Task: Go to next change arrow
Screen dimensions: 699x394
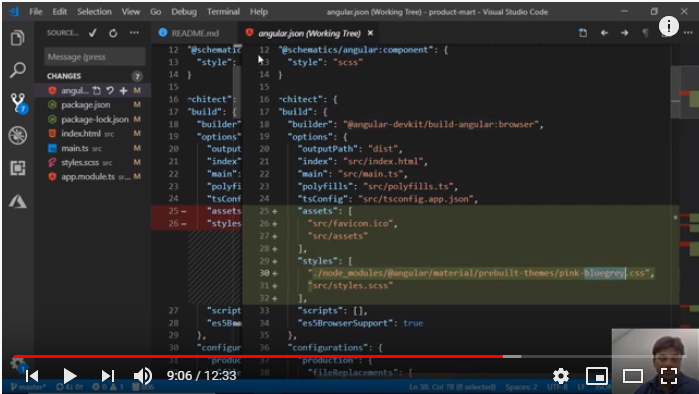Action: coord(625,33)
